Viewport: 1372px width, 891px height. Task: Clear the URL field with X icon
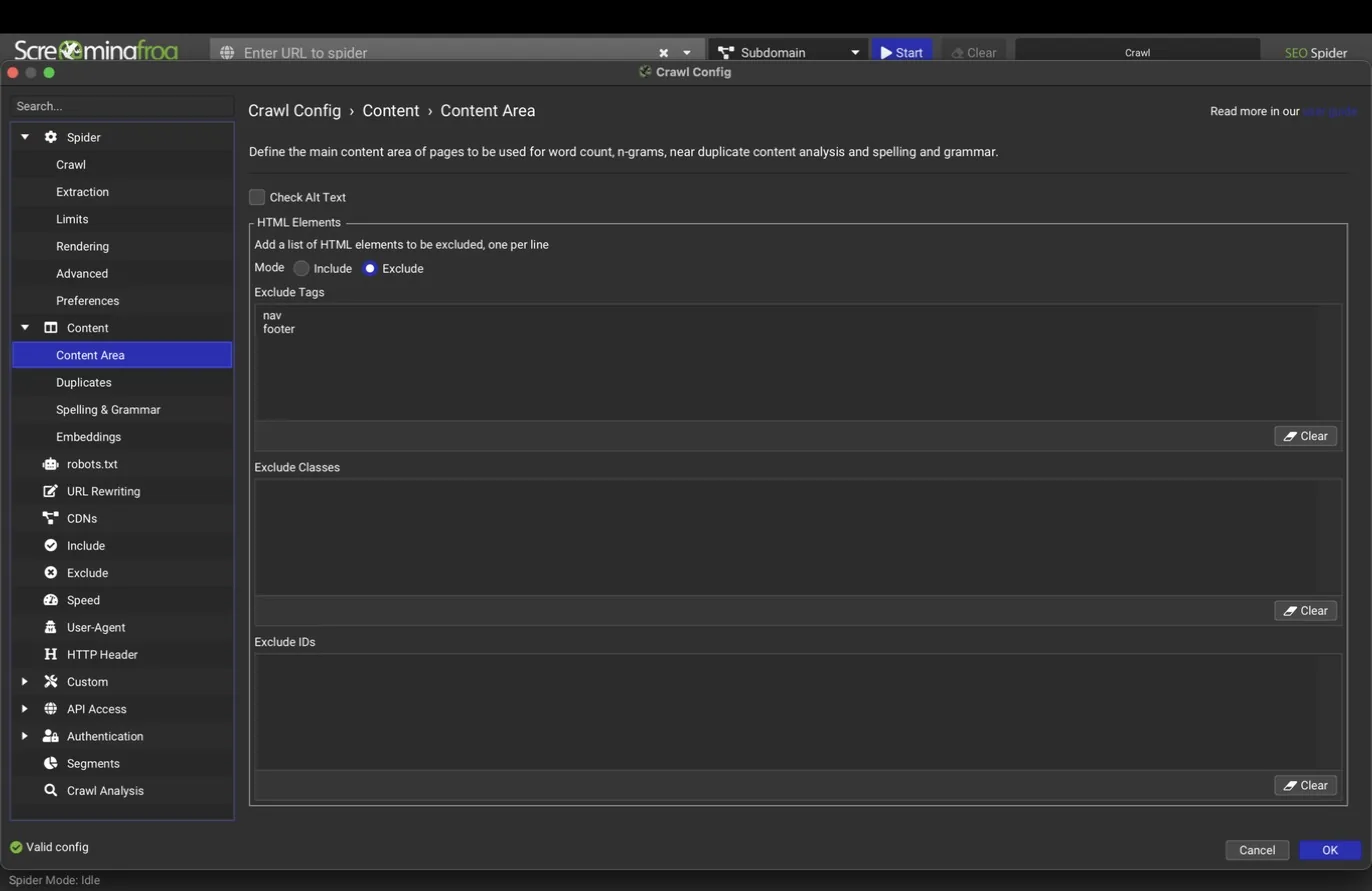click(663, 53)
